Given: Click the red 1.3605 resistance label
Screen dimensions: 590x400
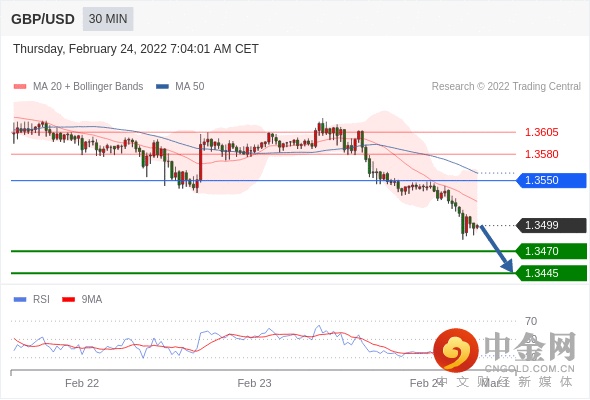Looking at the screenshot, I should (x=541, y=132).
